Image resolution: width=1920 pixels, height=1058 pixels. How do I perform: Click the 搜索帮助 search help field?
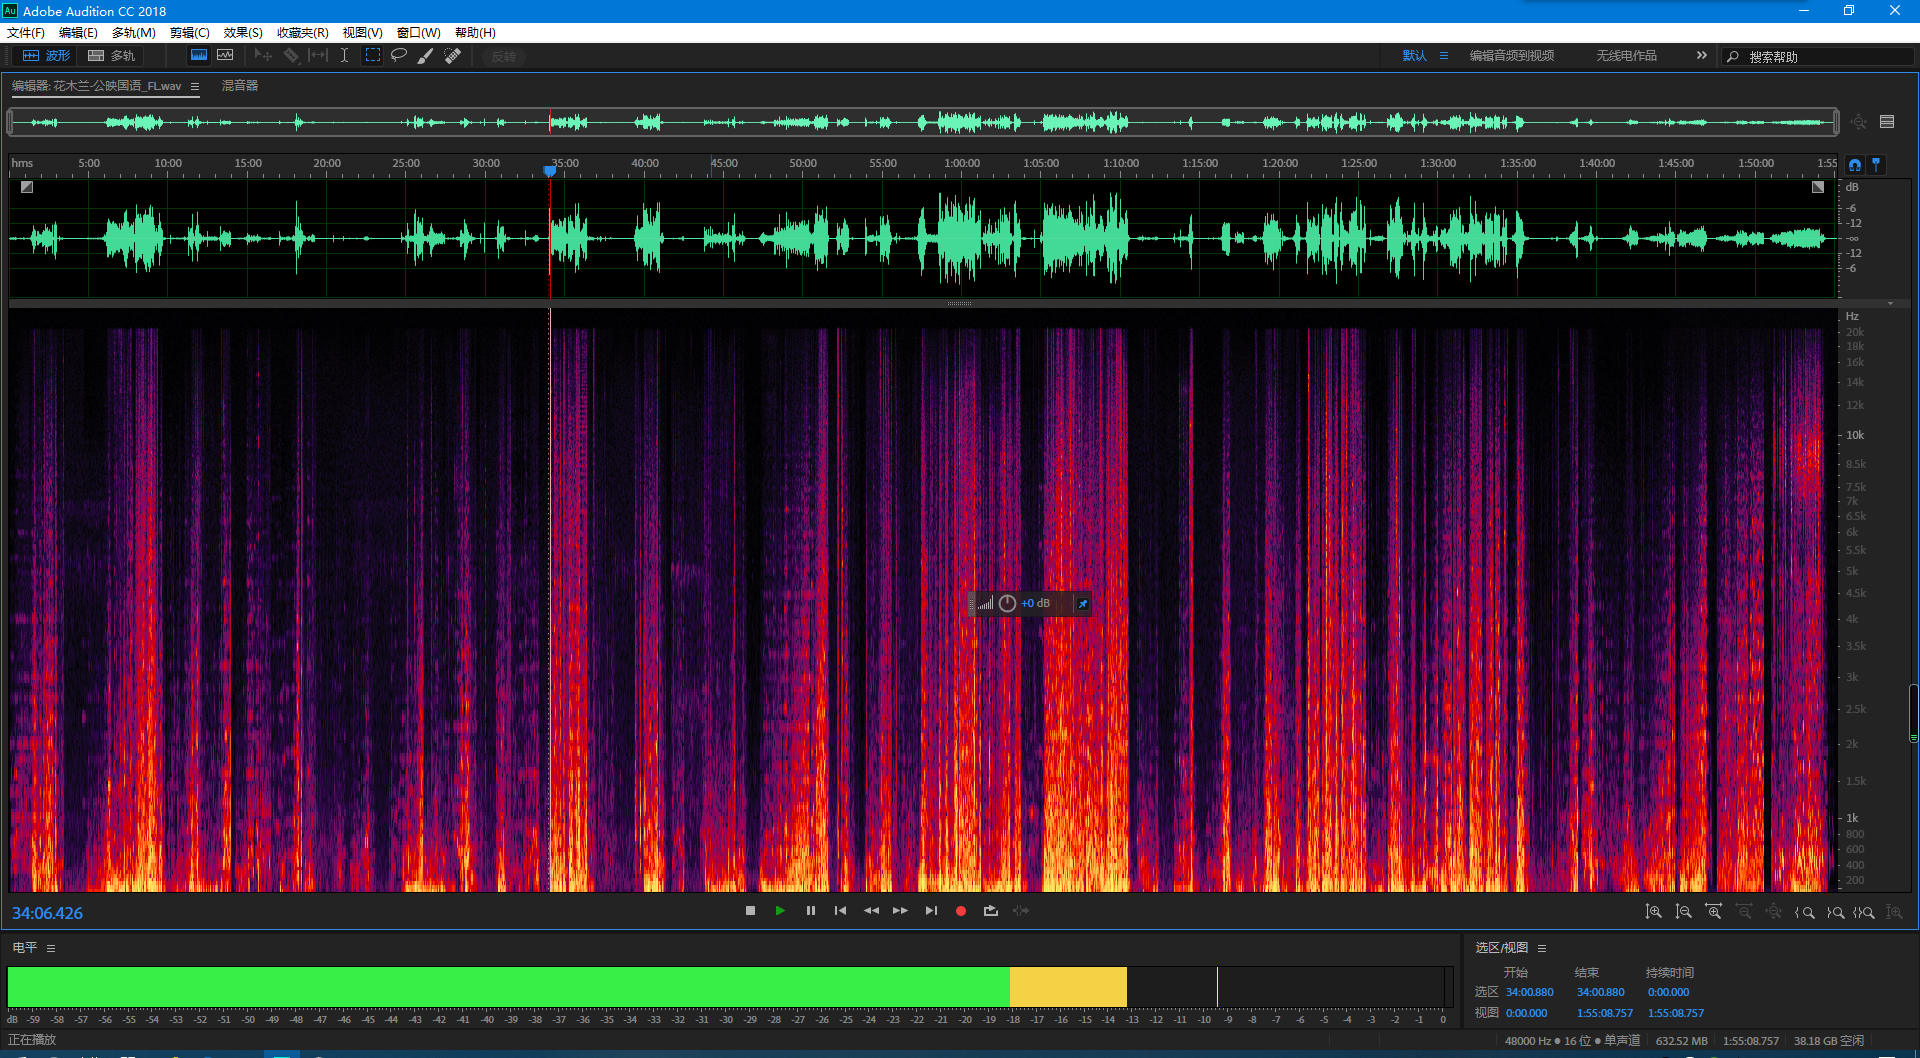point(1820,57)
